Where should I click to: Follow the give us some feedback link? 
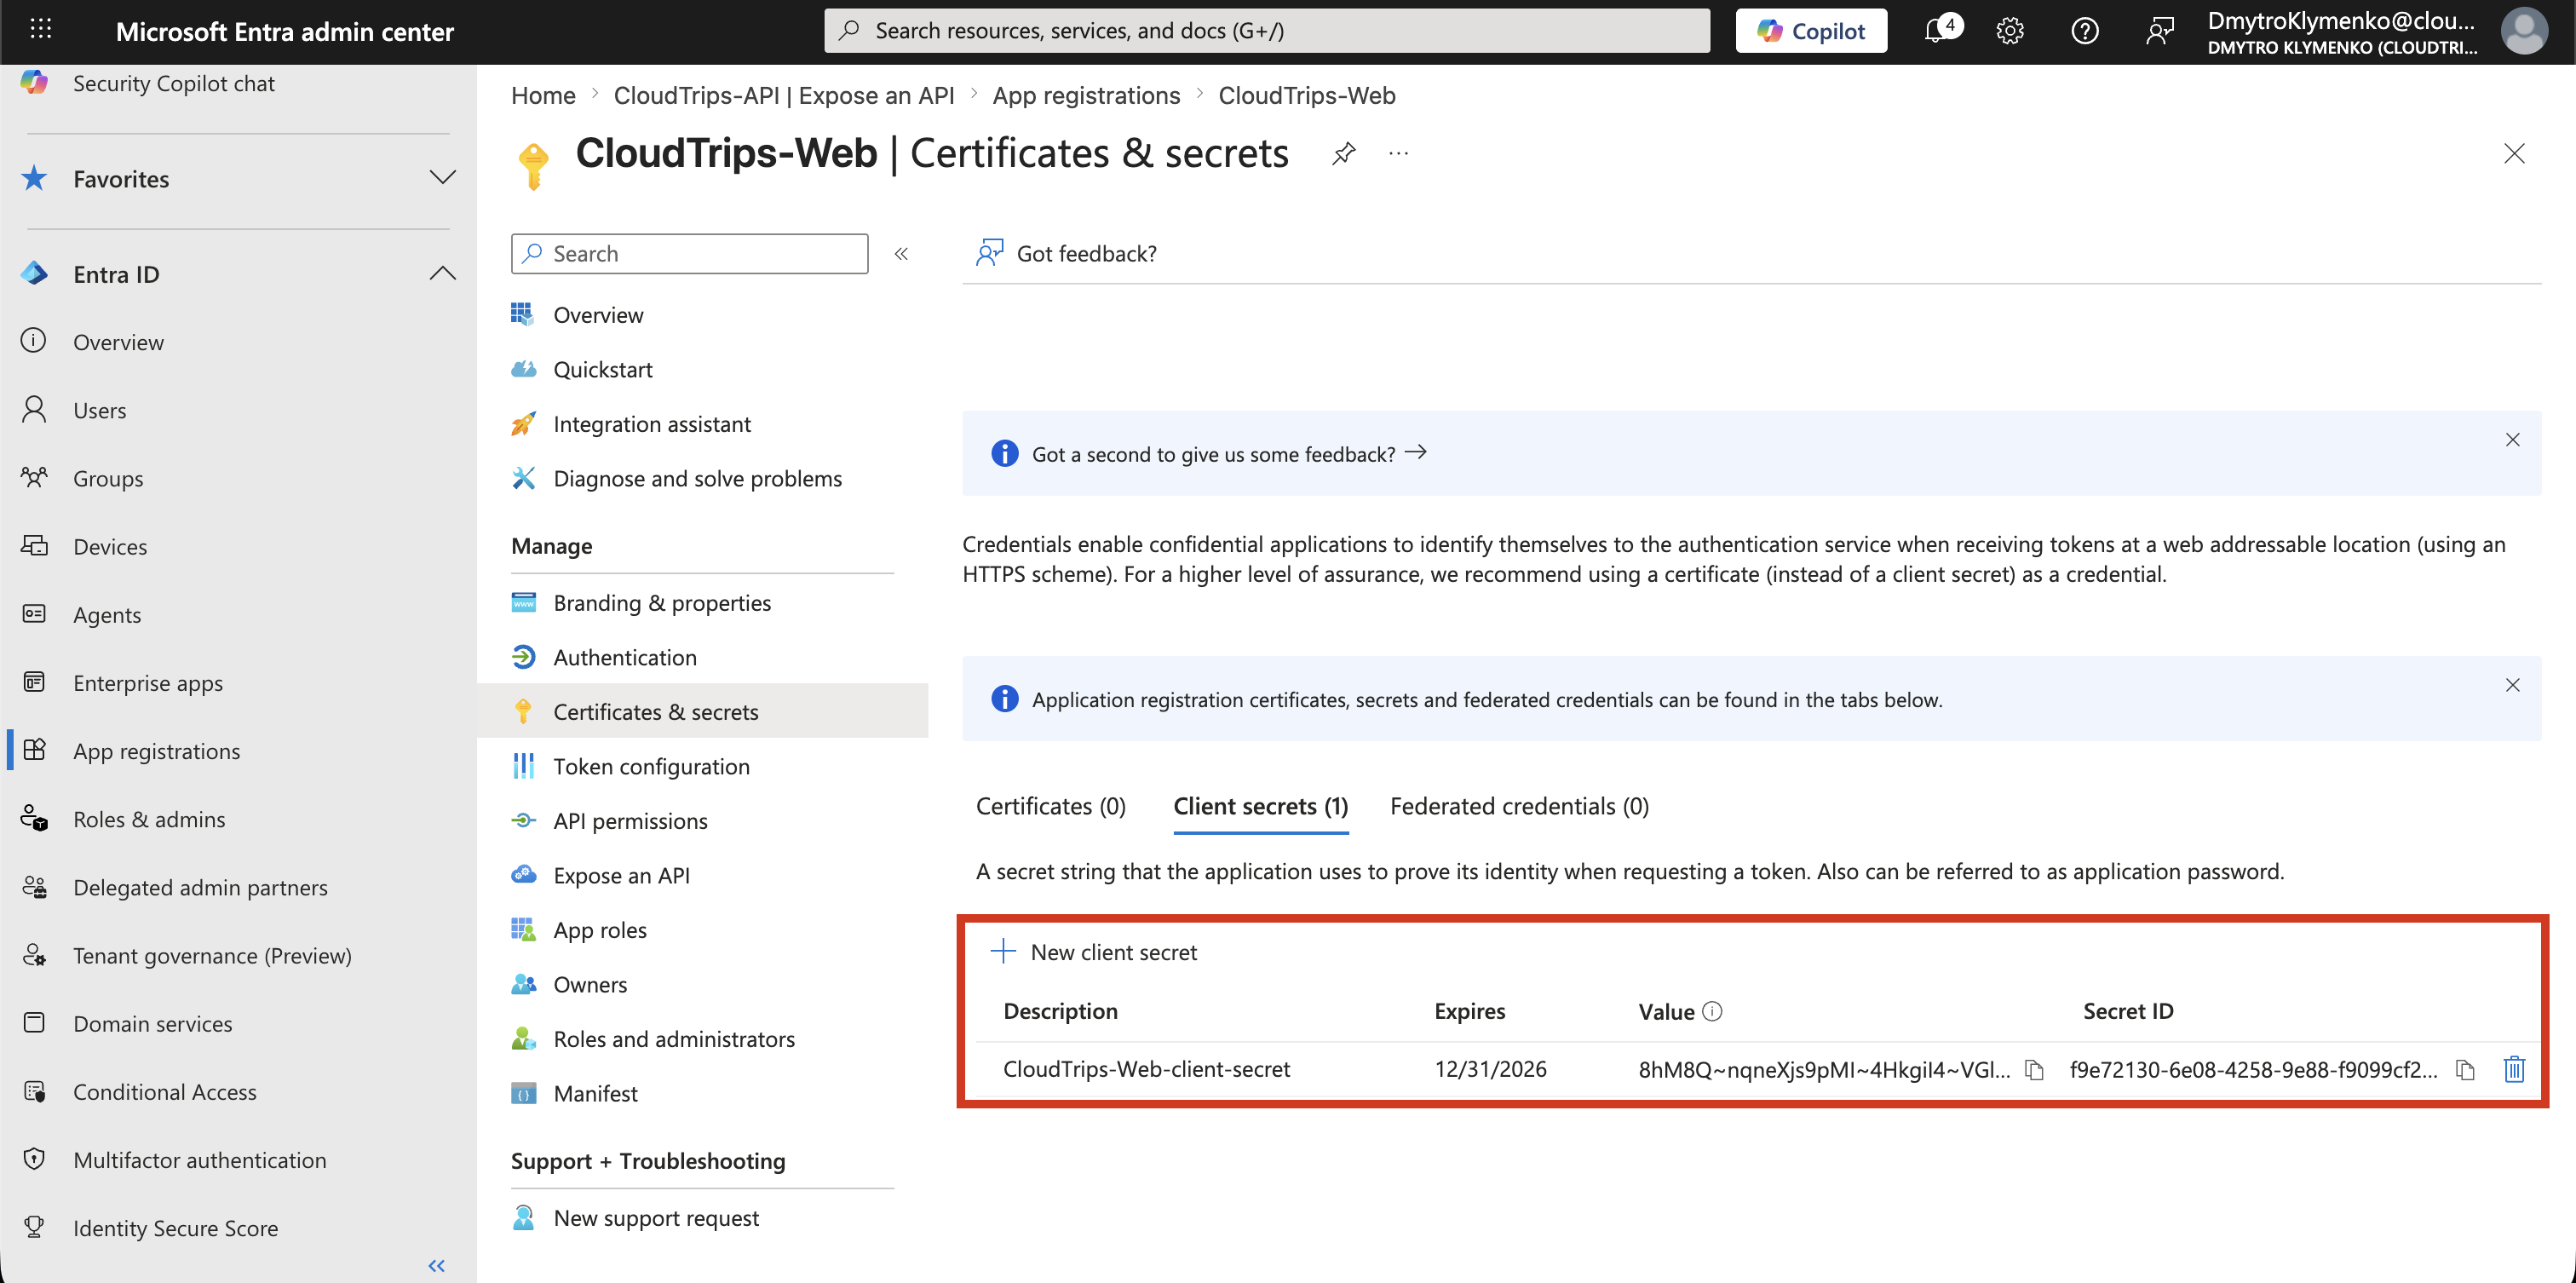[x=1229, y=454]
